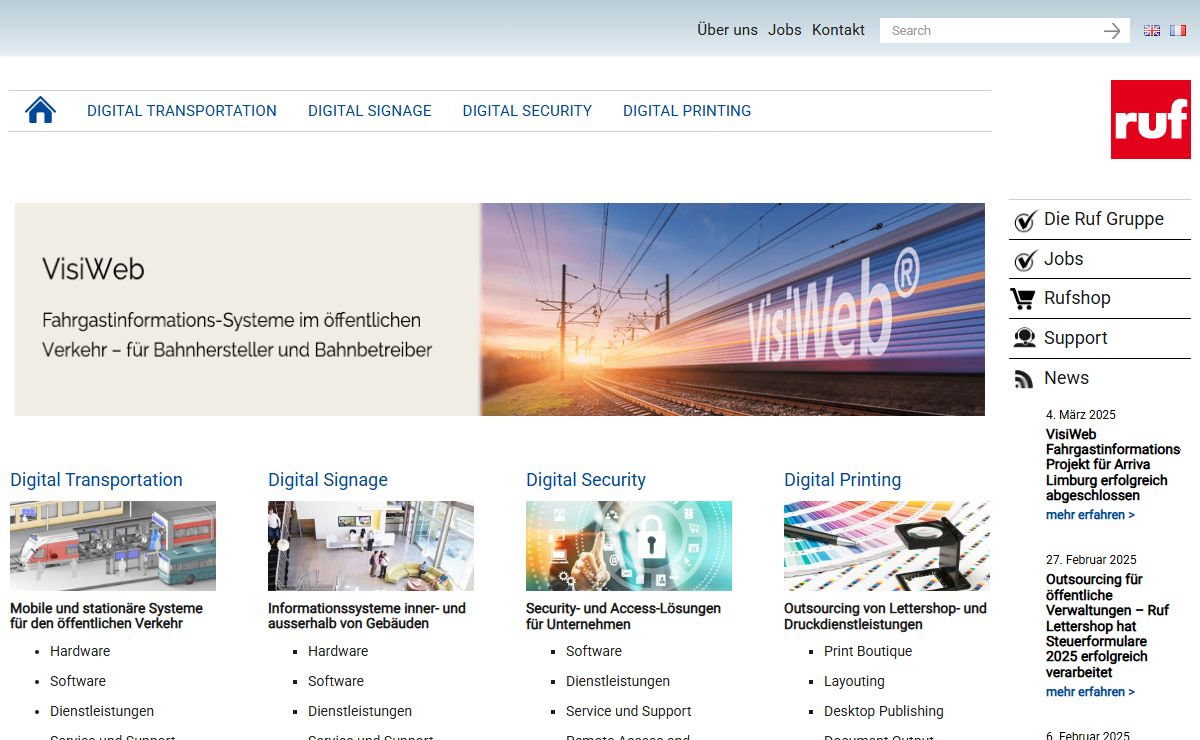Open the Digital Transportation section heading
This screenshot has height=740, width=1200.
96,480
